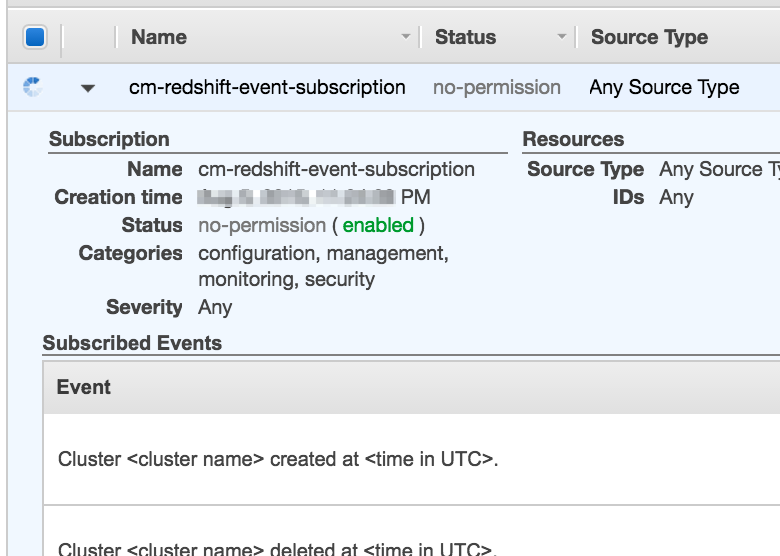This screenshot has width=780, height=556.
Task: Click the Severity value Any
Action: (215, 307)
